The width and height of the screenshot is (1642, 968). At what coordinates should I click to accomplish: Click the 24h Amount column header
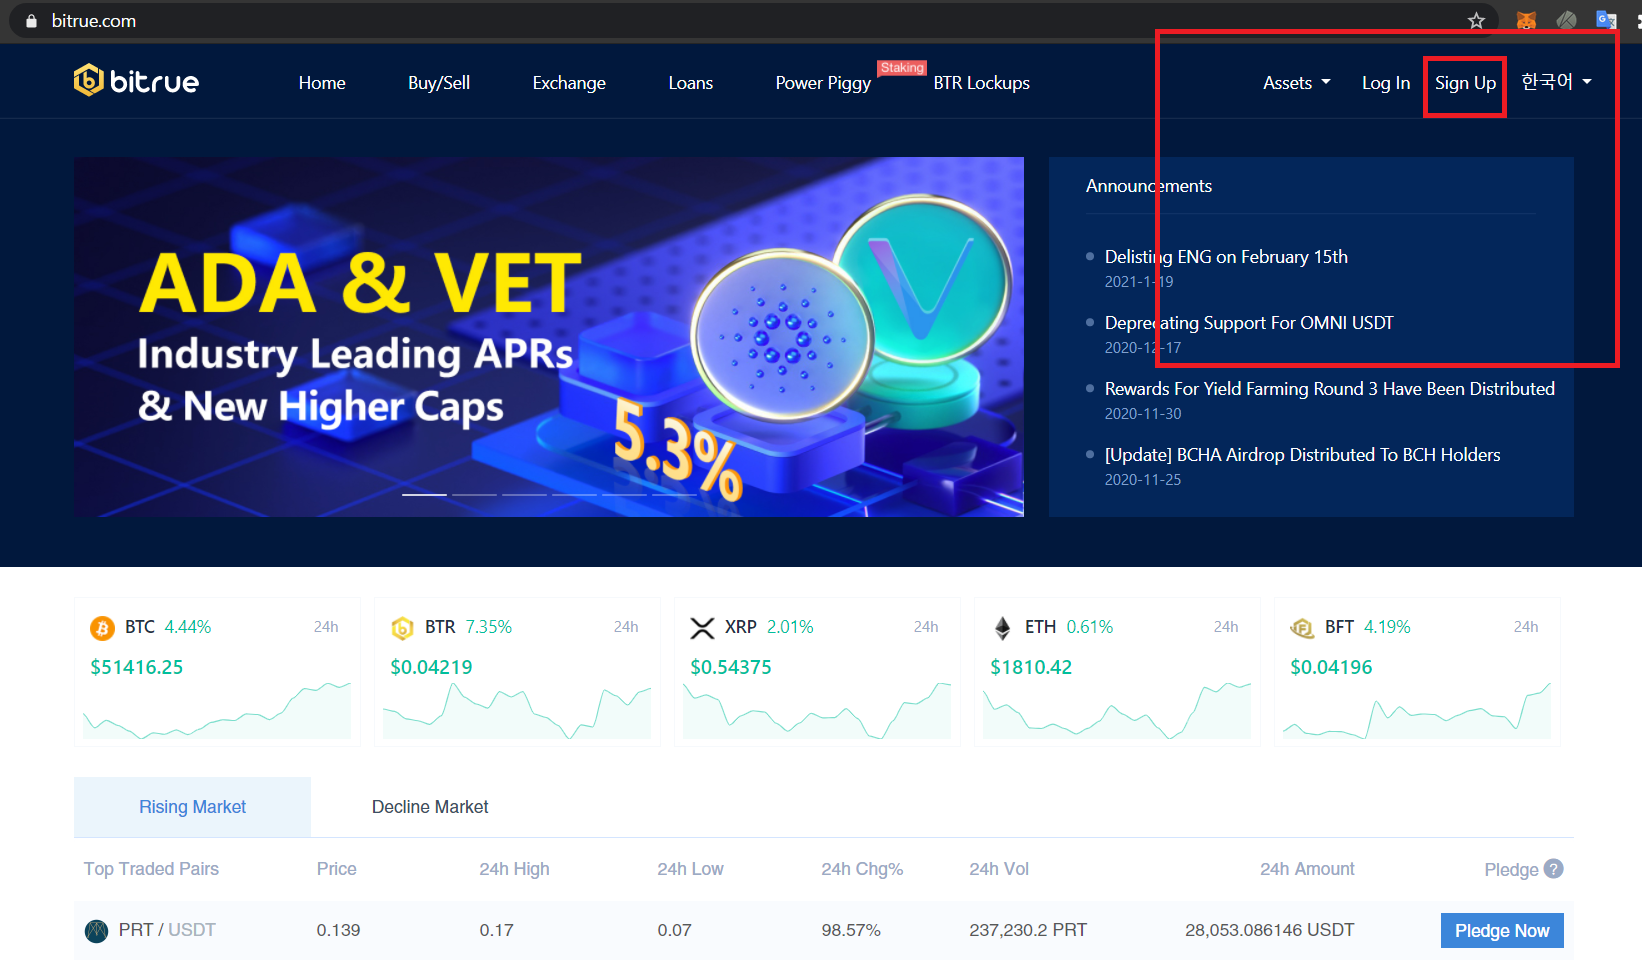(x=1307, y=869)
